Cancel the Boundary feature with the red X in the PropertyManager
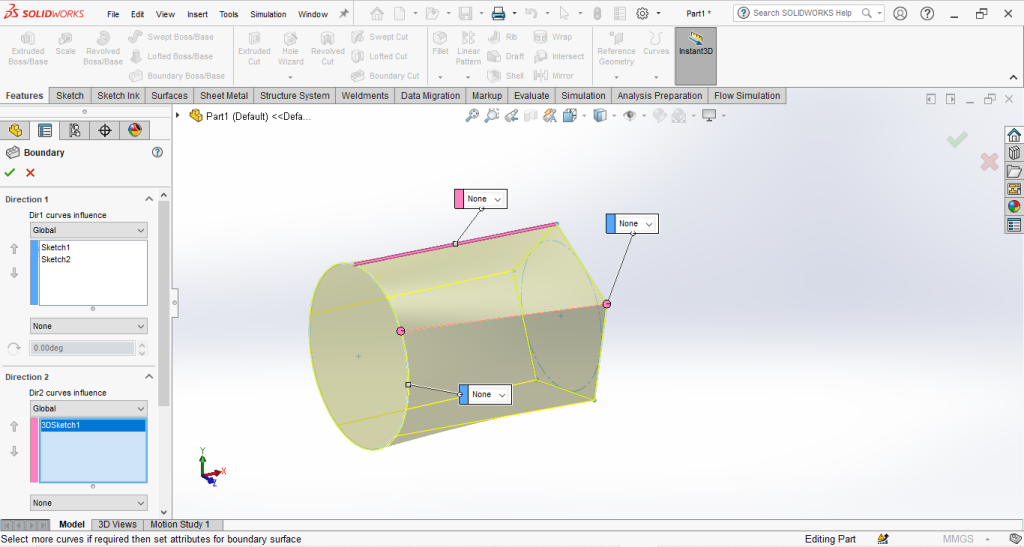The image size is (1024, 547). pos(30,173)
